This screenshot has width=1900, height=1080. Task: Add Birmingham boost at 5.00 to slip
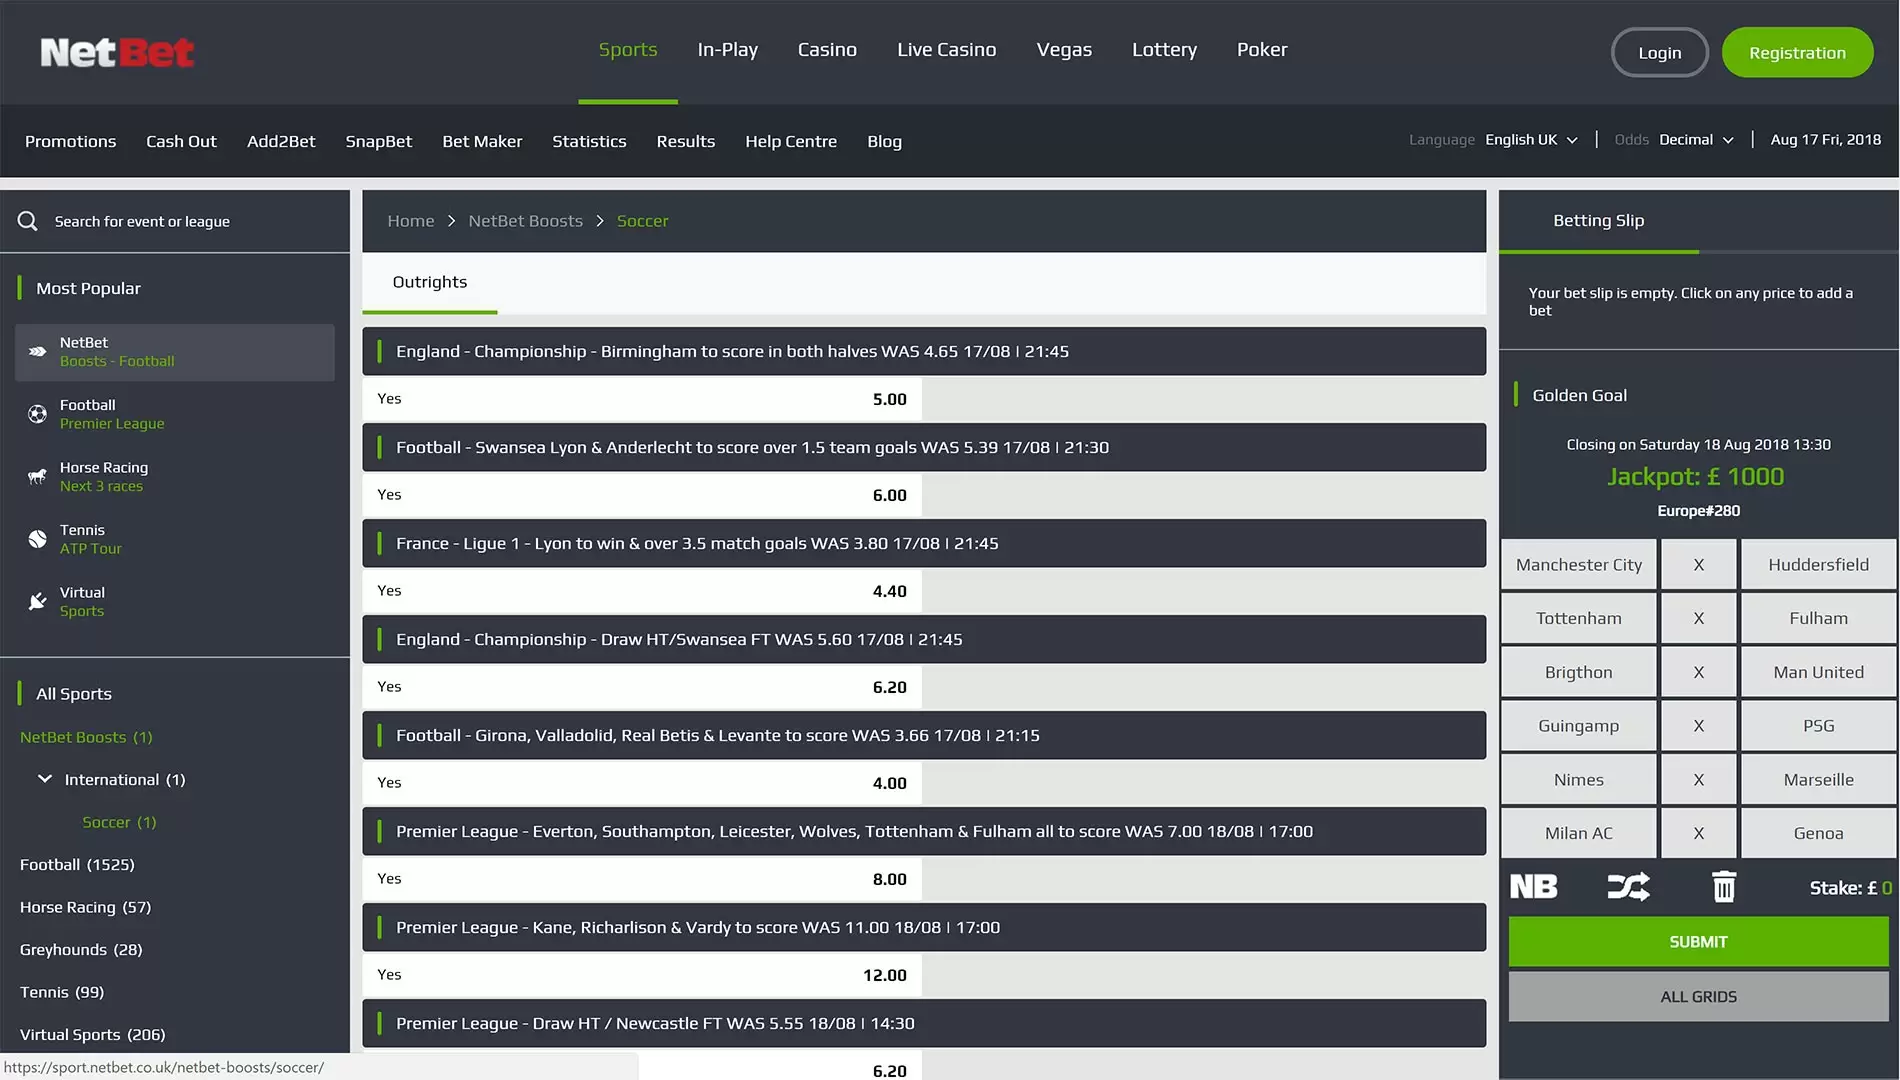tap(642, 399)
